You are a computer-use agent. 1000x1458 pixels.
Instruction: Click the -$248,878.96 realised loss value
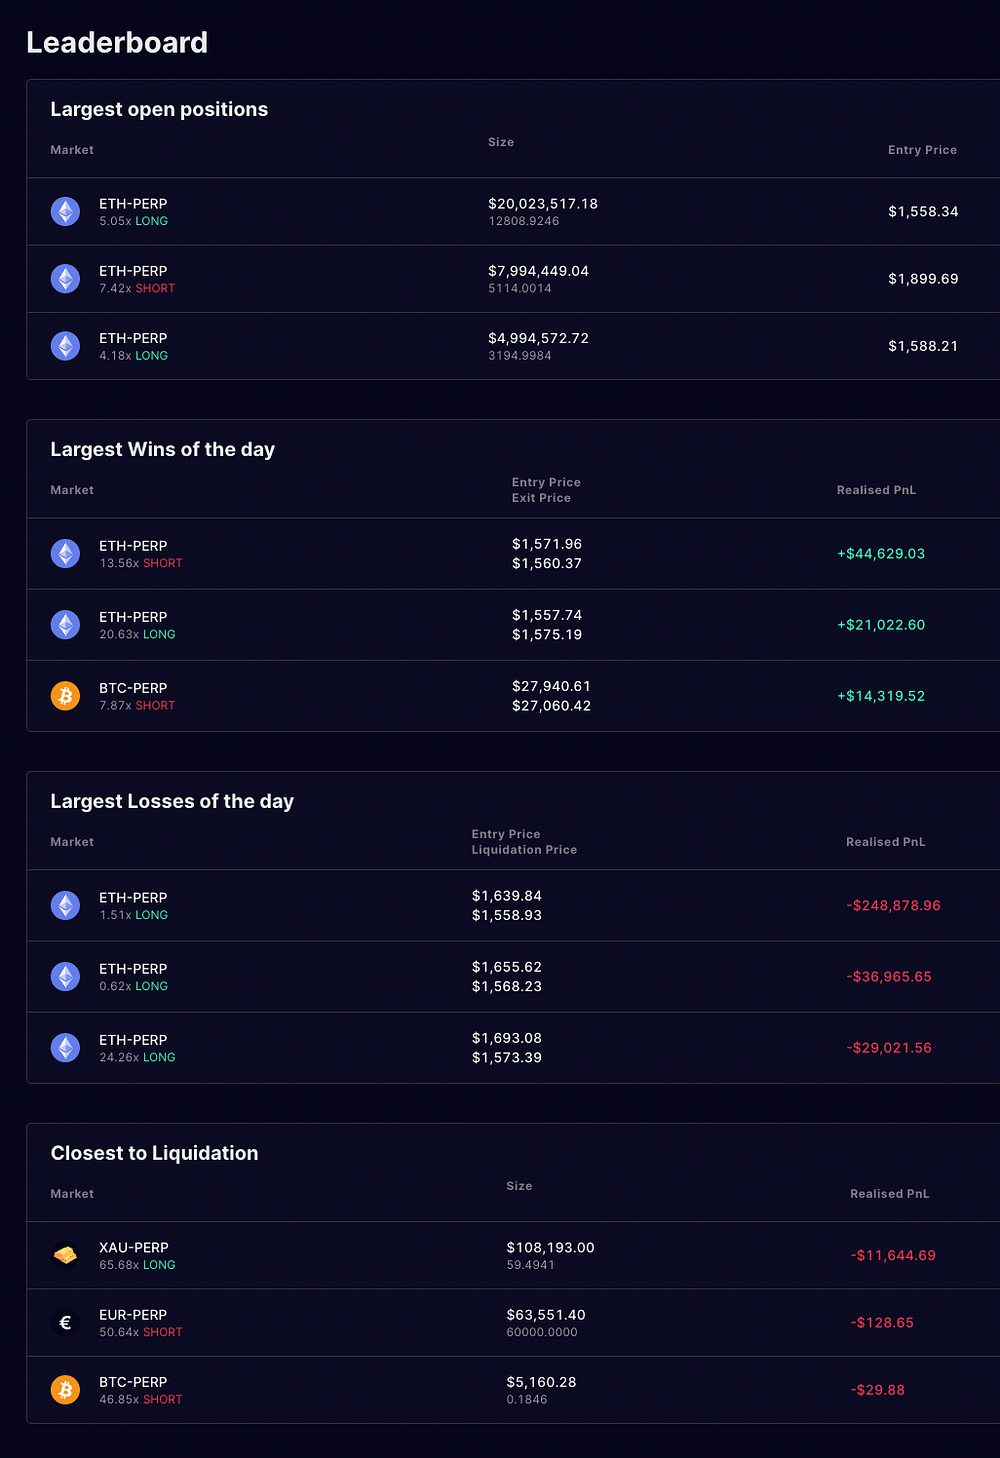(x=893, y=906)
